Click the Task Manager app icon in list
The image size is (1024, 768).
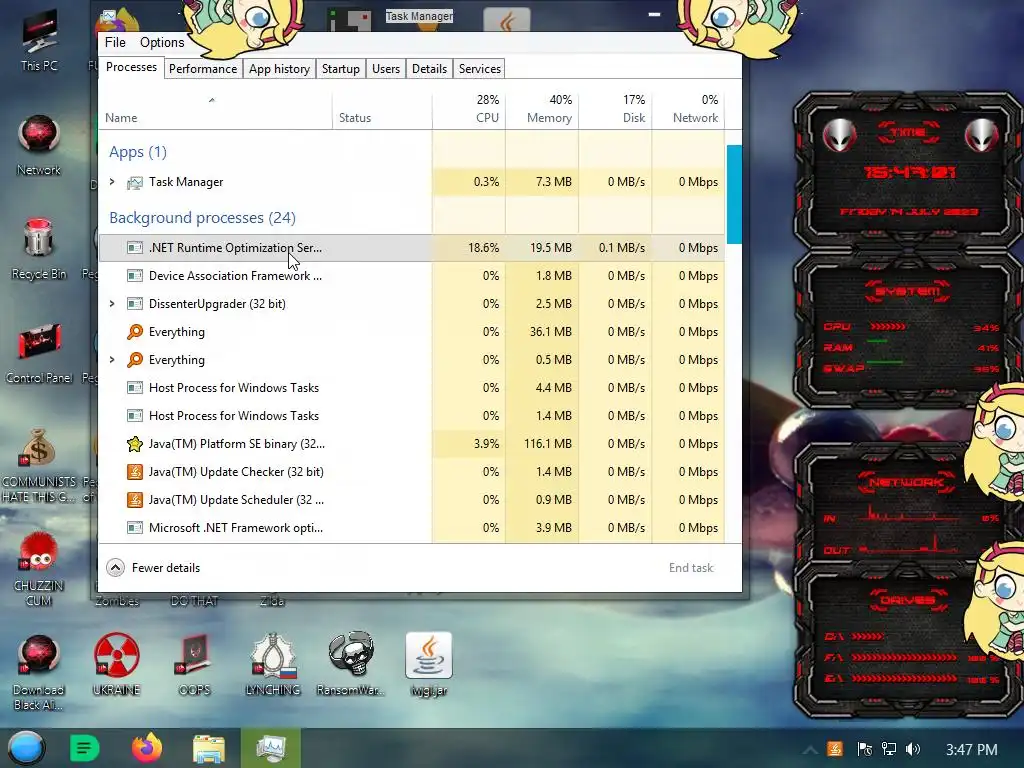tap(135, 183)
